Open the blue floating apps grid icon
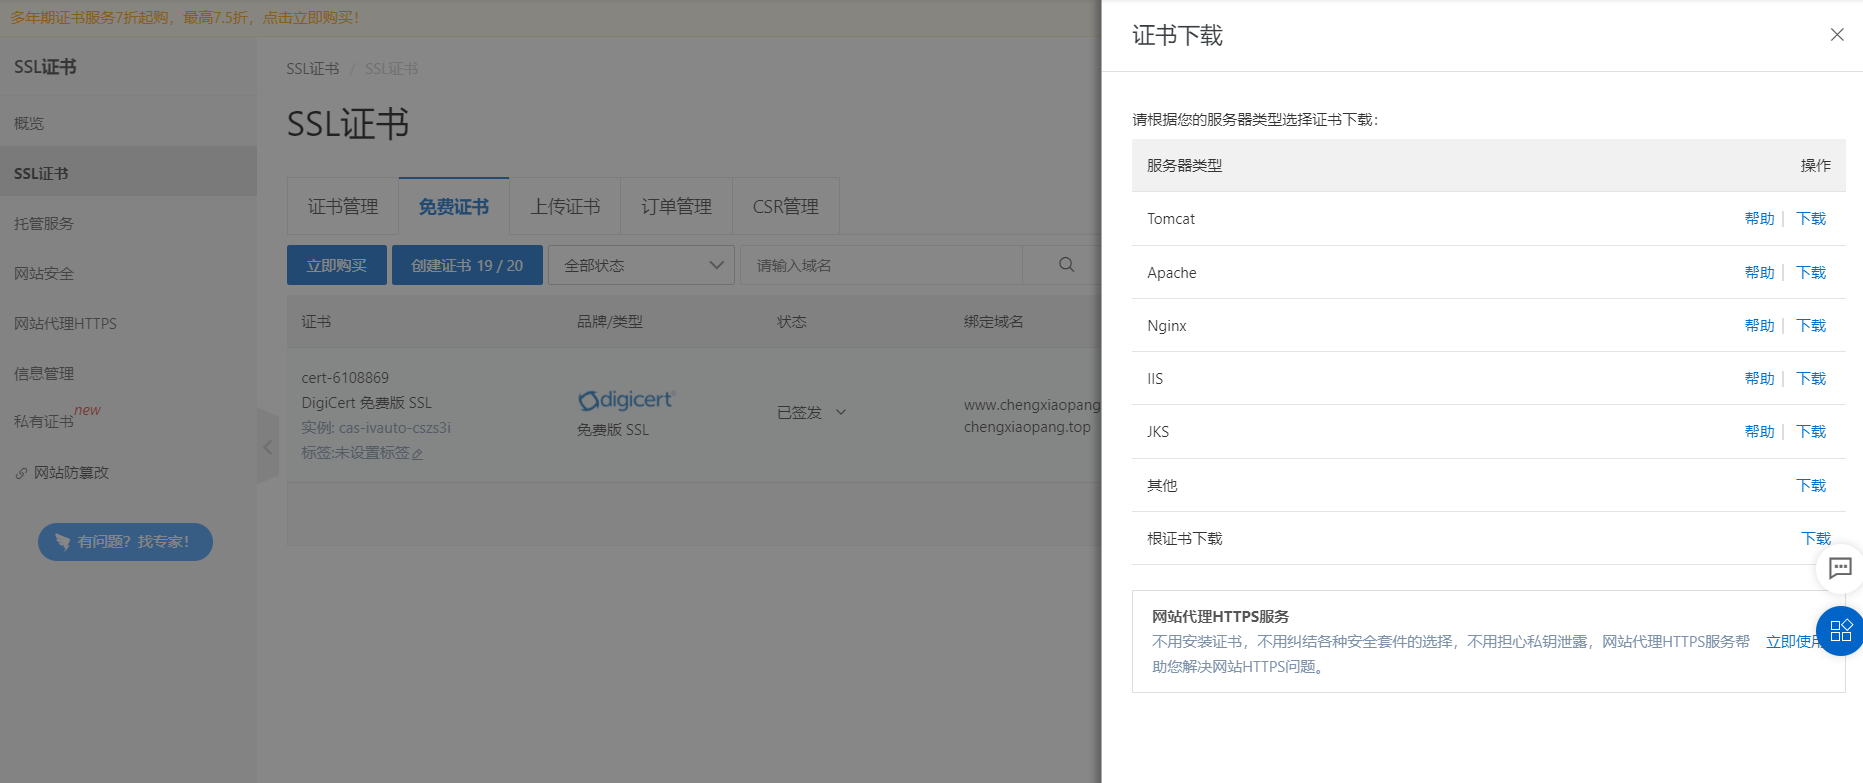1863x783 pixels. (1840, 631)
